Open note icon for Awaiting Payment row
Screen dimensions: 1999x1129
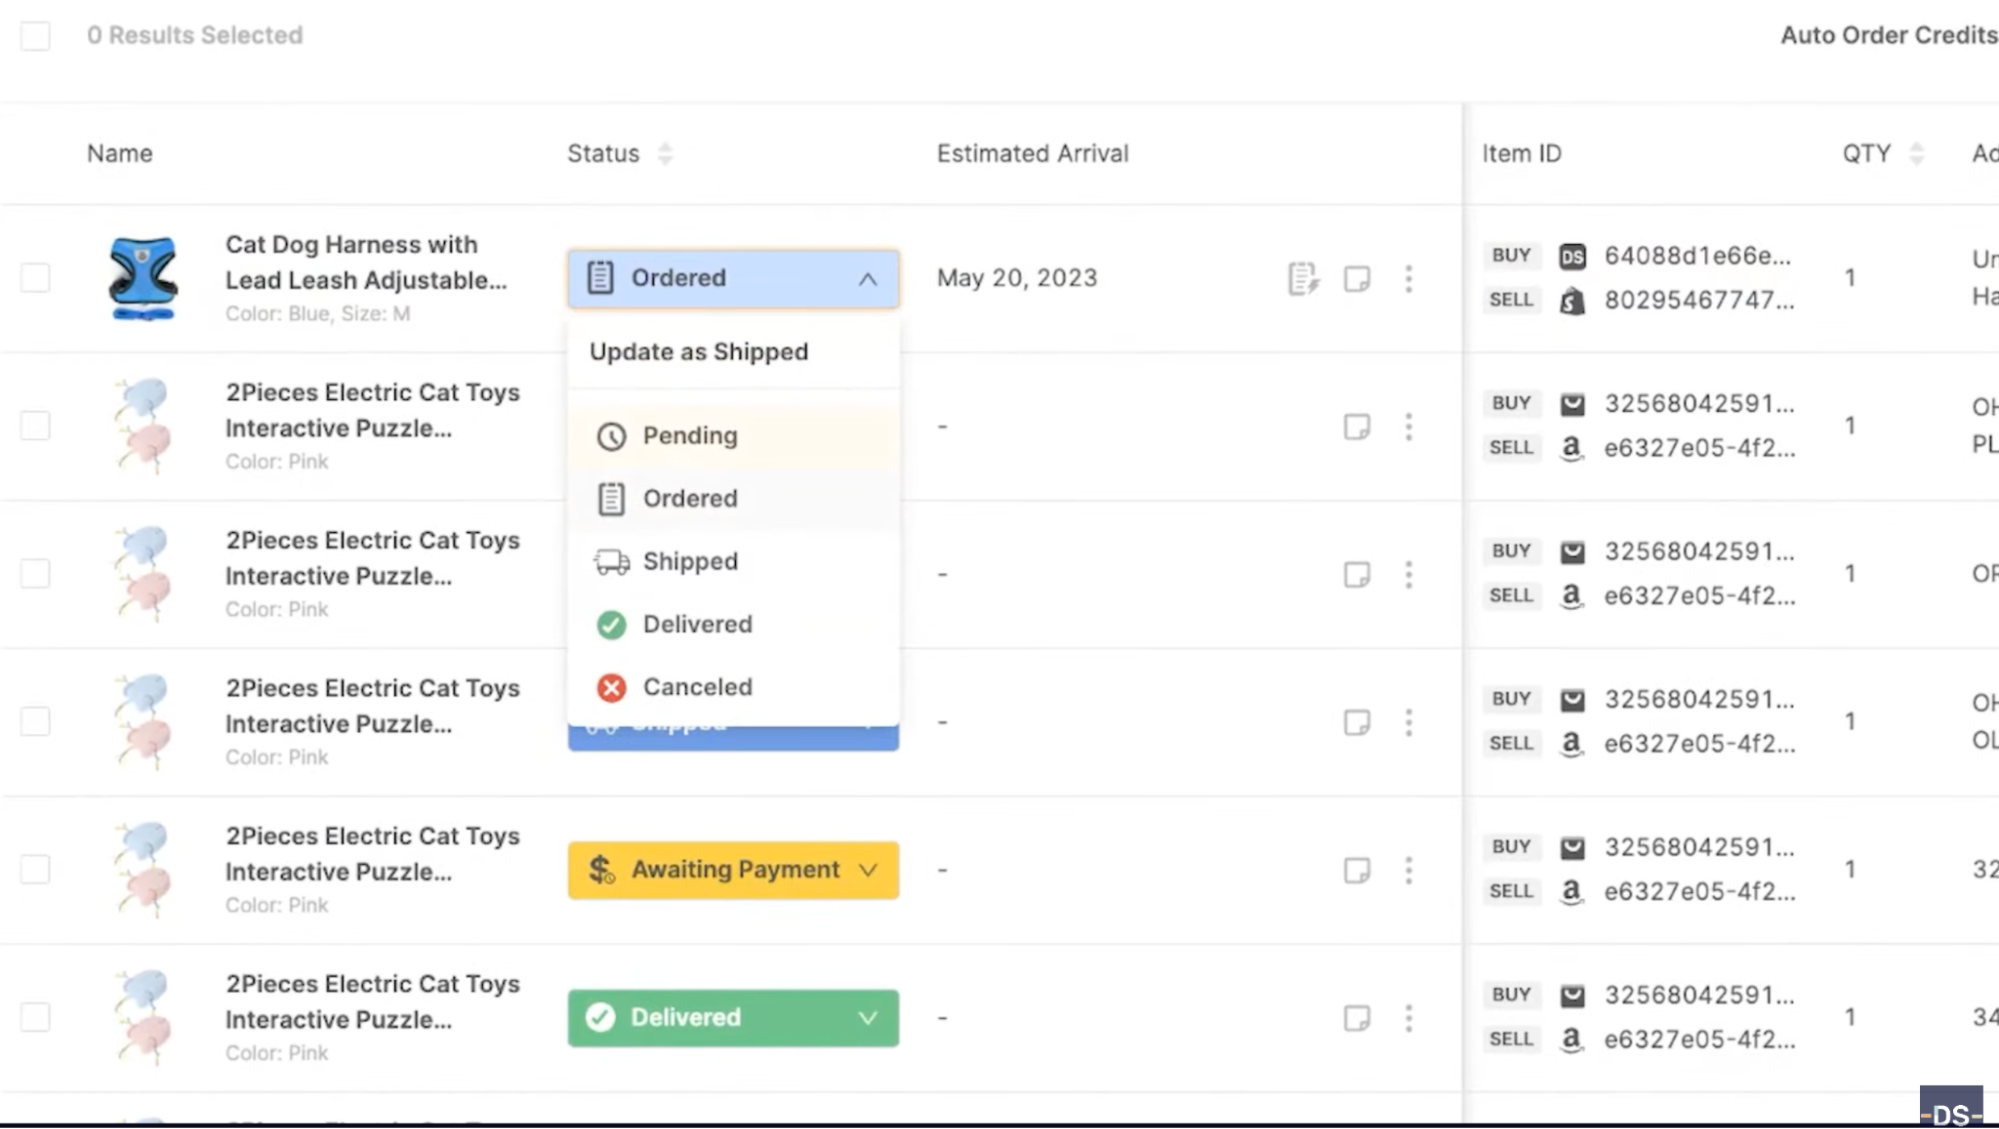point(1357,871)
